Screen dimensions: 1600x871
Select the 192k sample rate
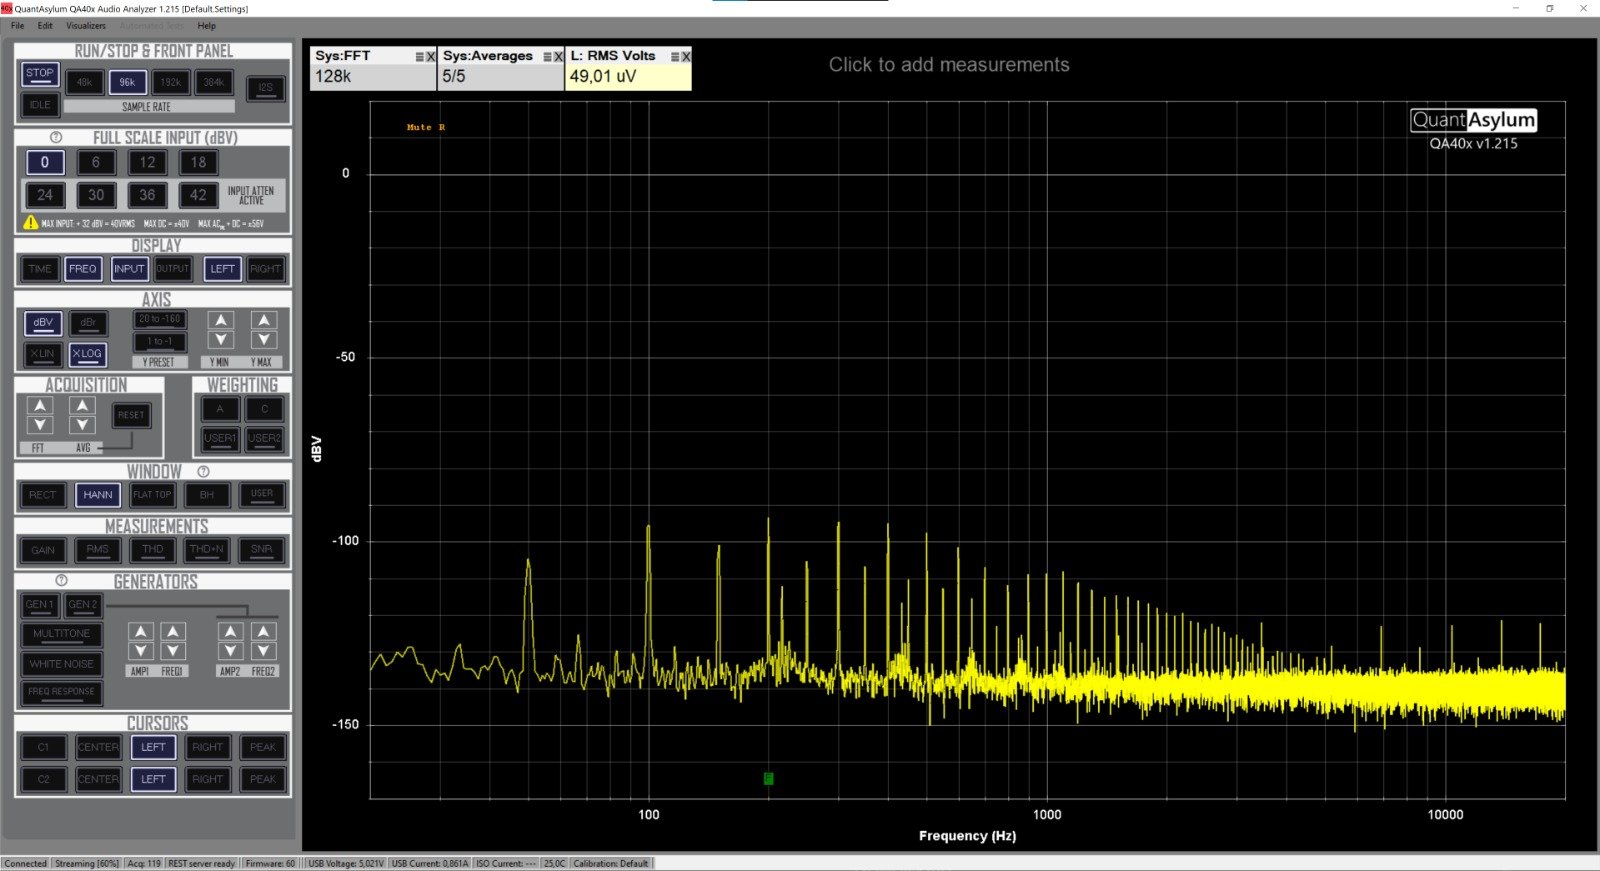coord(170,82)
